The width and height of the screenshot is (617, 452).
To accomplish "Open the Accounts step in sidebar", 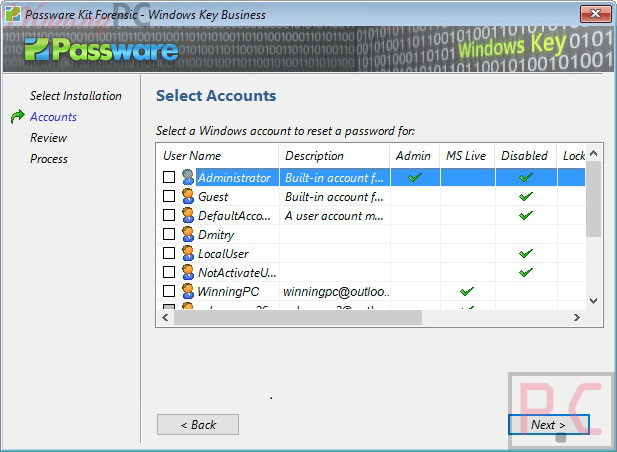I will click(x=53, y=117).
